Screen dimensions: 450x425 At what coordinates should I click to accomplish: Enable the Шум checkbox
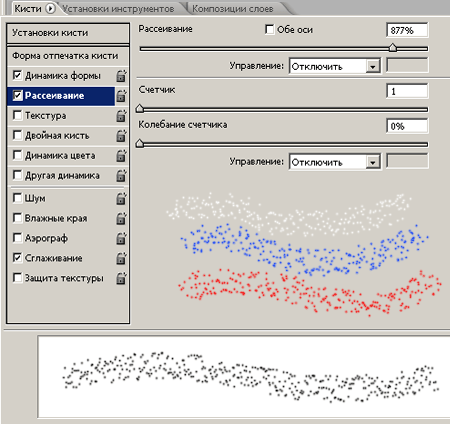point(17,198)
